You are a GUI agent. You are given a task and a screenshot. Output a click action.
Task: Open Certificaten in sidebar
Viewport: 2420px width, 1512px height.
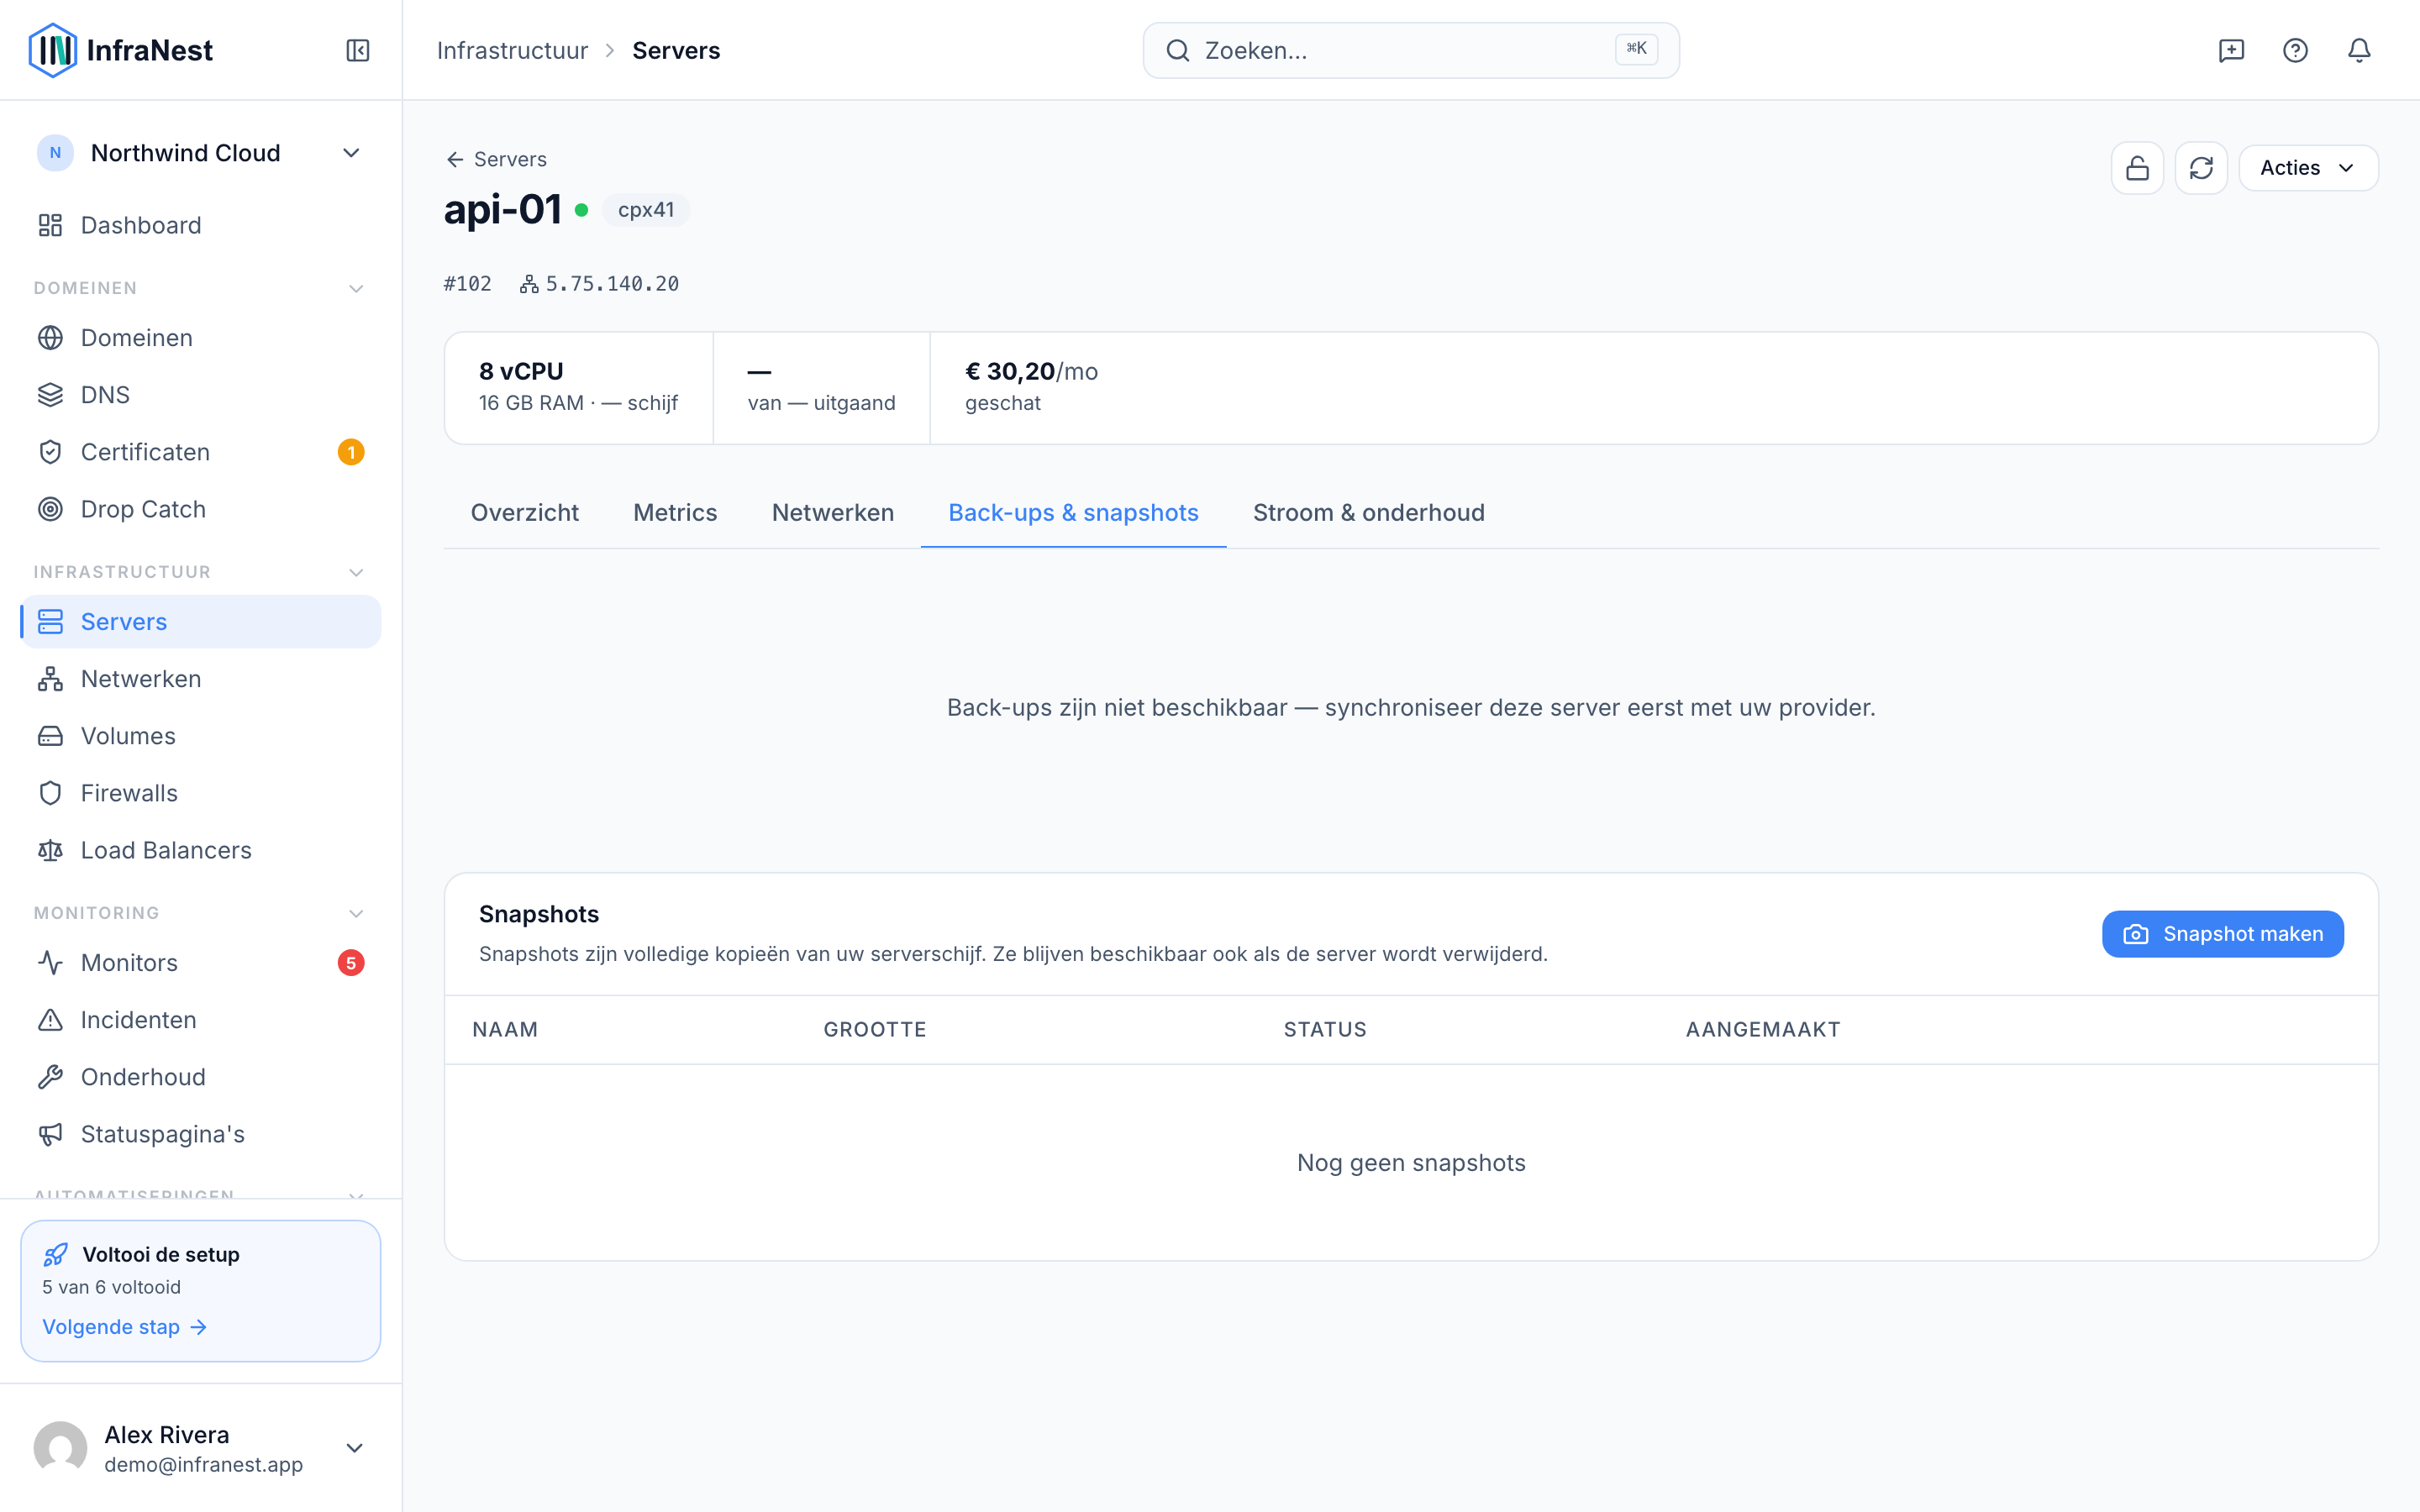click(x=200, y=452)
